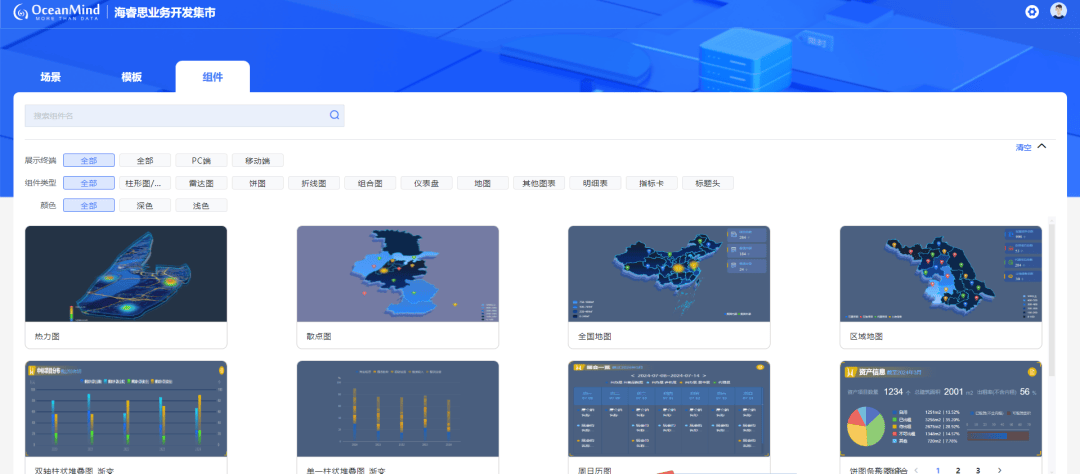Filter component type by 明细表
Screen dimensions: 1080x474
click(595, 183)
